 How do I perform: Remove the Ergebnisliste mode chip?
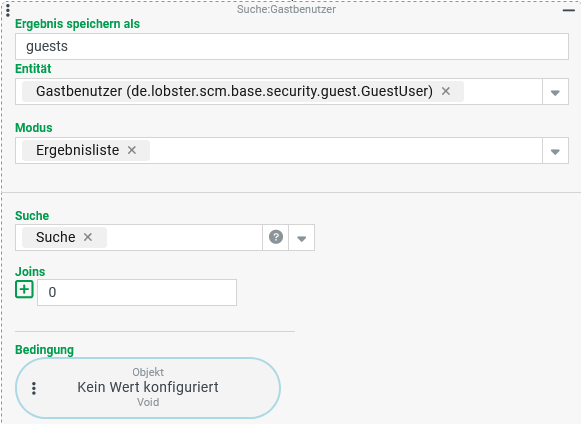pyautogui.click(x=132, y=150)
